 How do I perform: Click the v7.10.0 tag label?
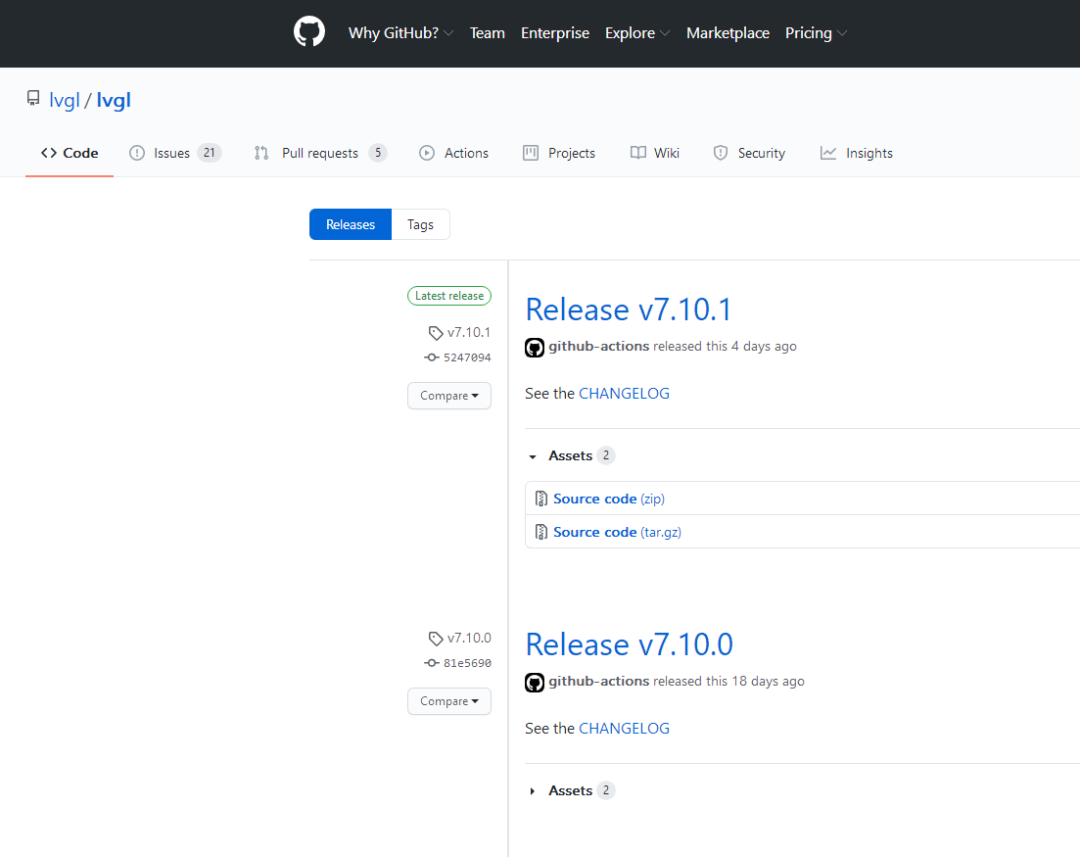click(469, 639)
